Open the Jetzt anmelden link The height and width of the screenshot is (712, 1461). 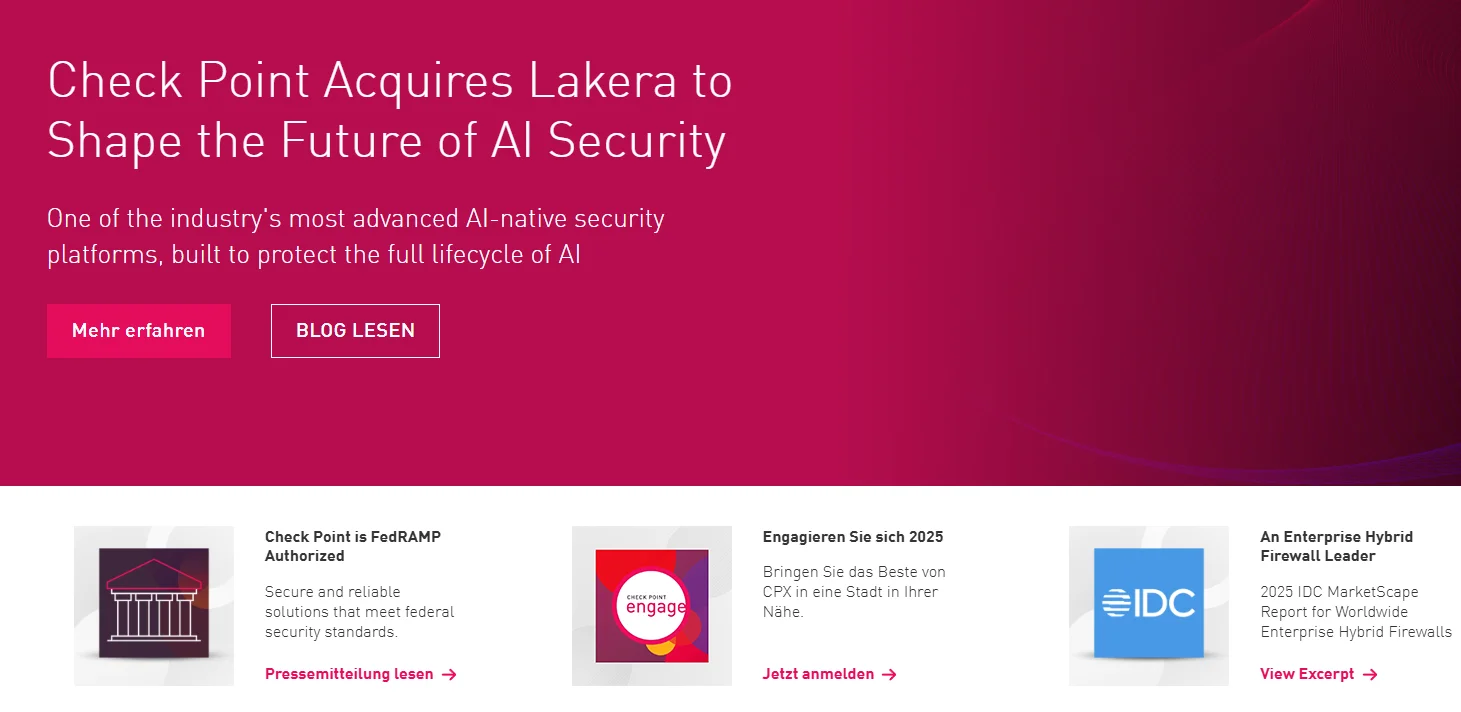(x=818, y=674)
